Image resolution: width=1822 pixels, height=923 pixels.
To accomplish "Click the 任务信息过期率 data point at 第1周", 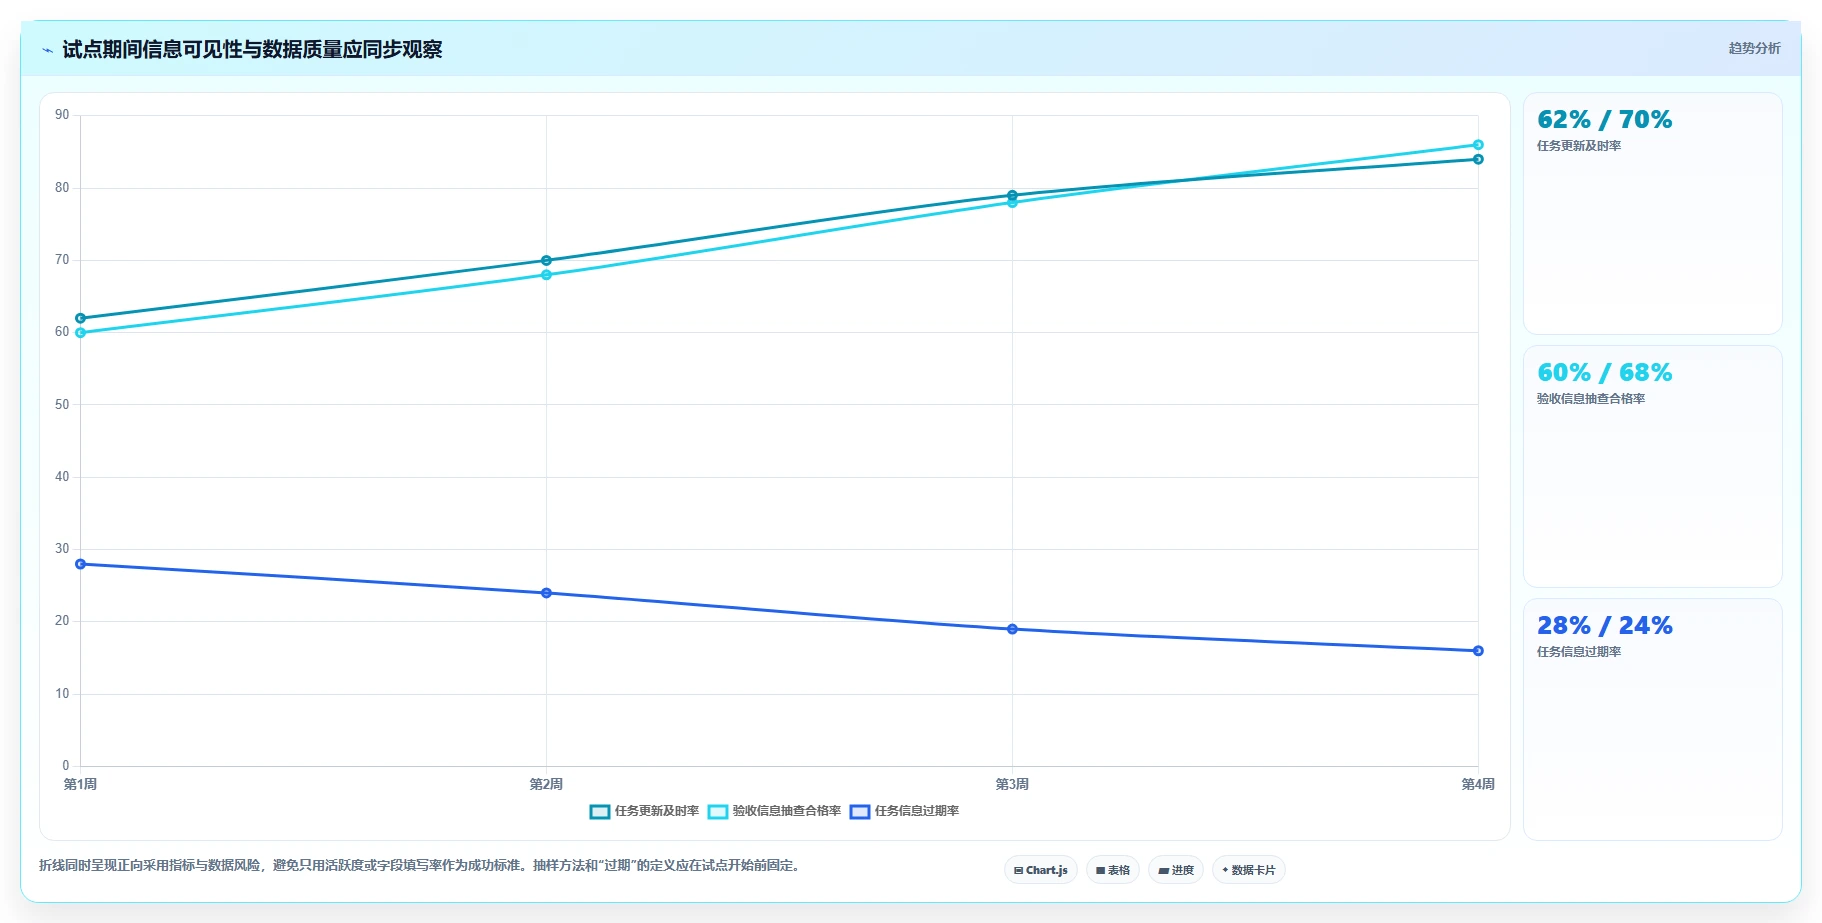I will 81,564.
